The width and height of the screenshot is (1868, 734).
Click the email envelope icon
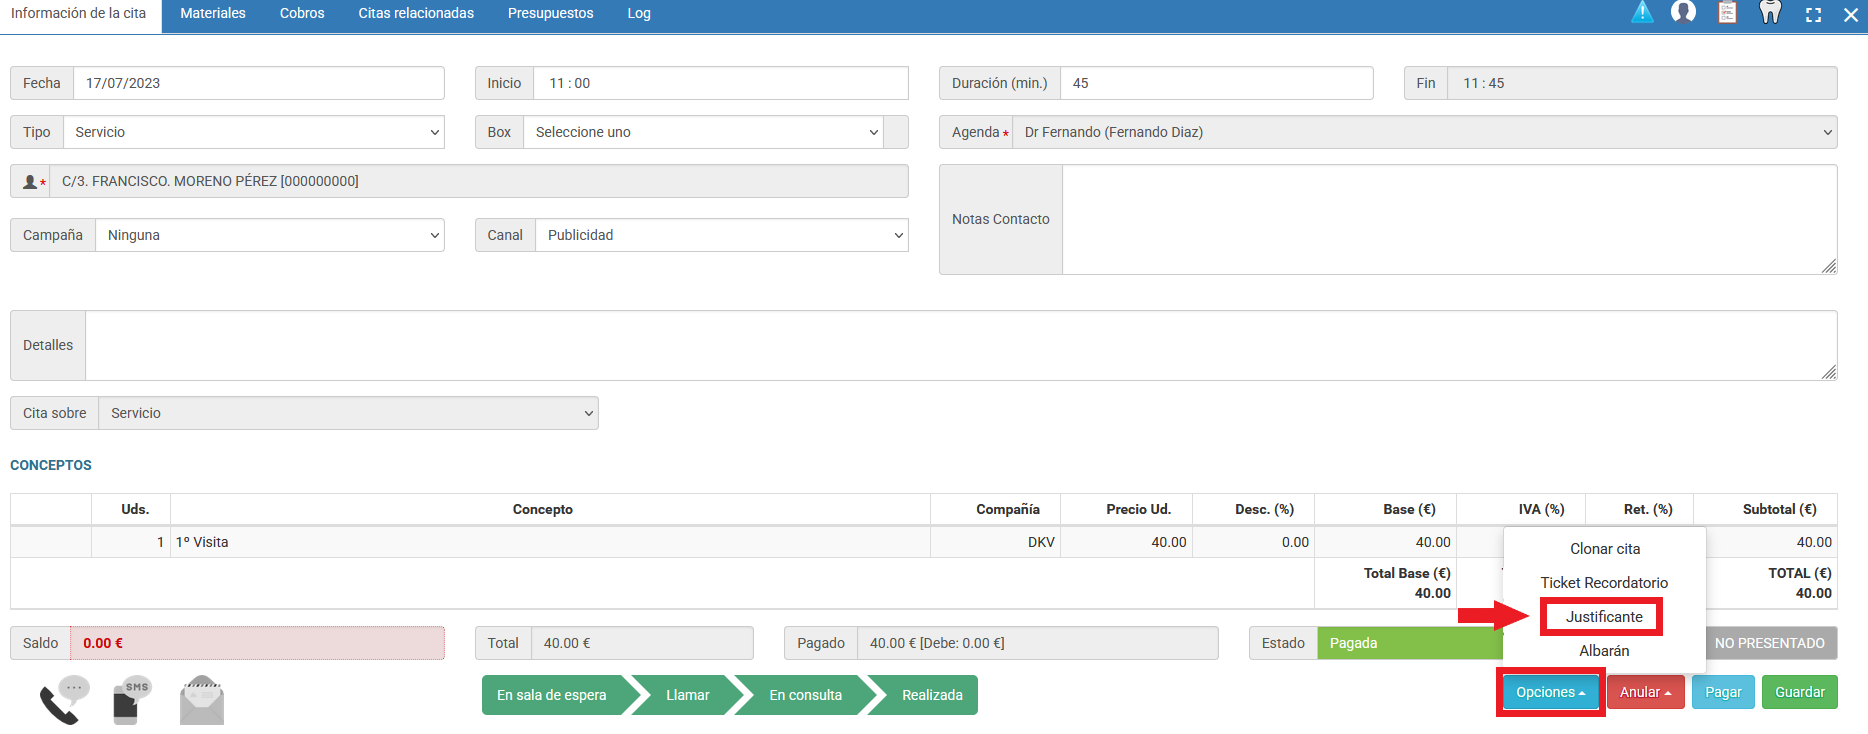tap(202, 701)
